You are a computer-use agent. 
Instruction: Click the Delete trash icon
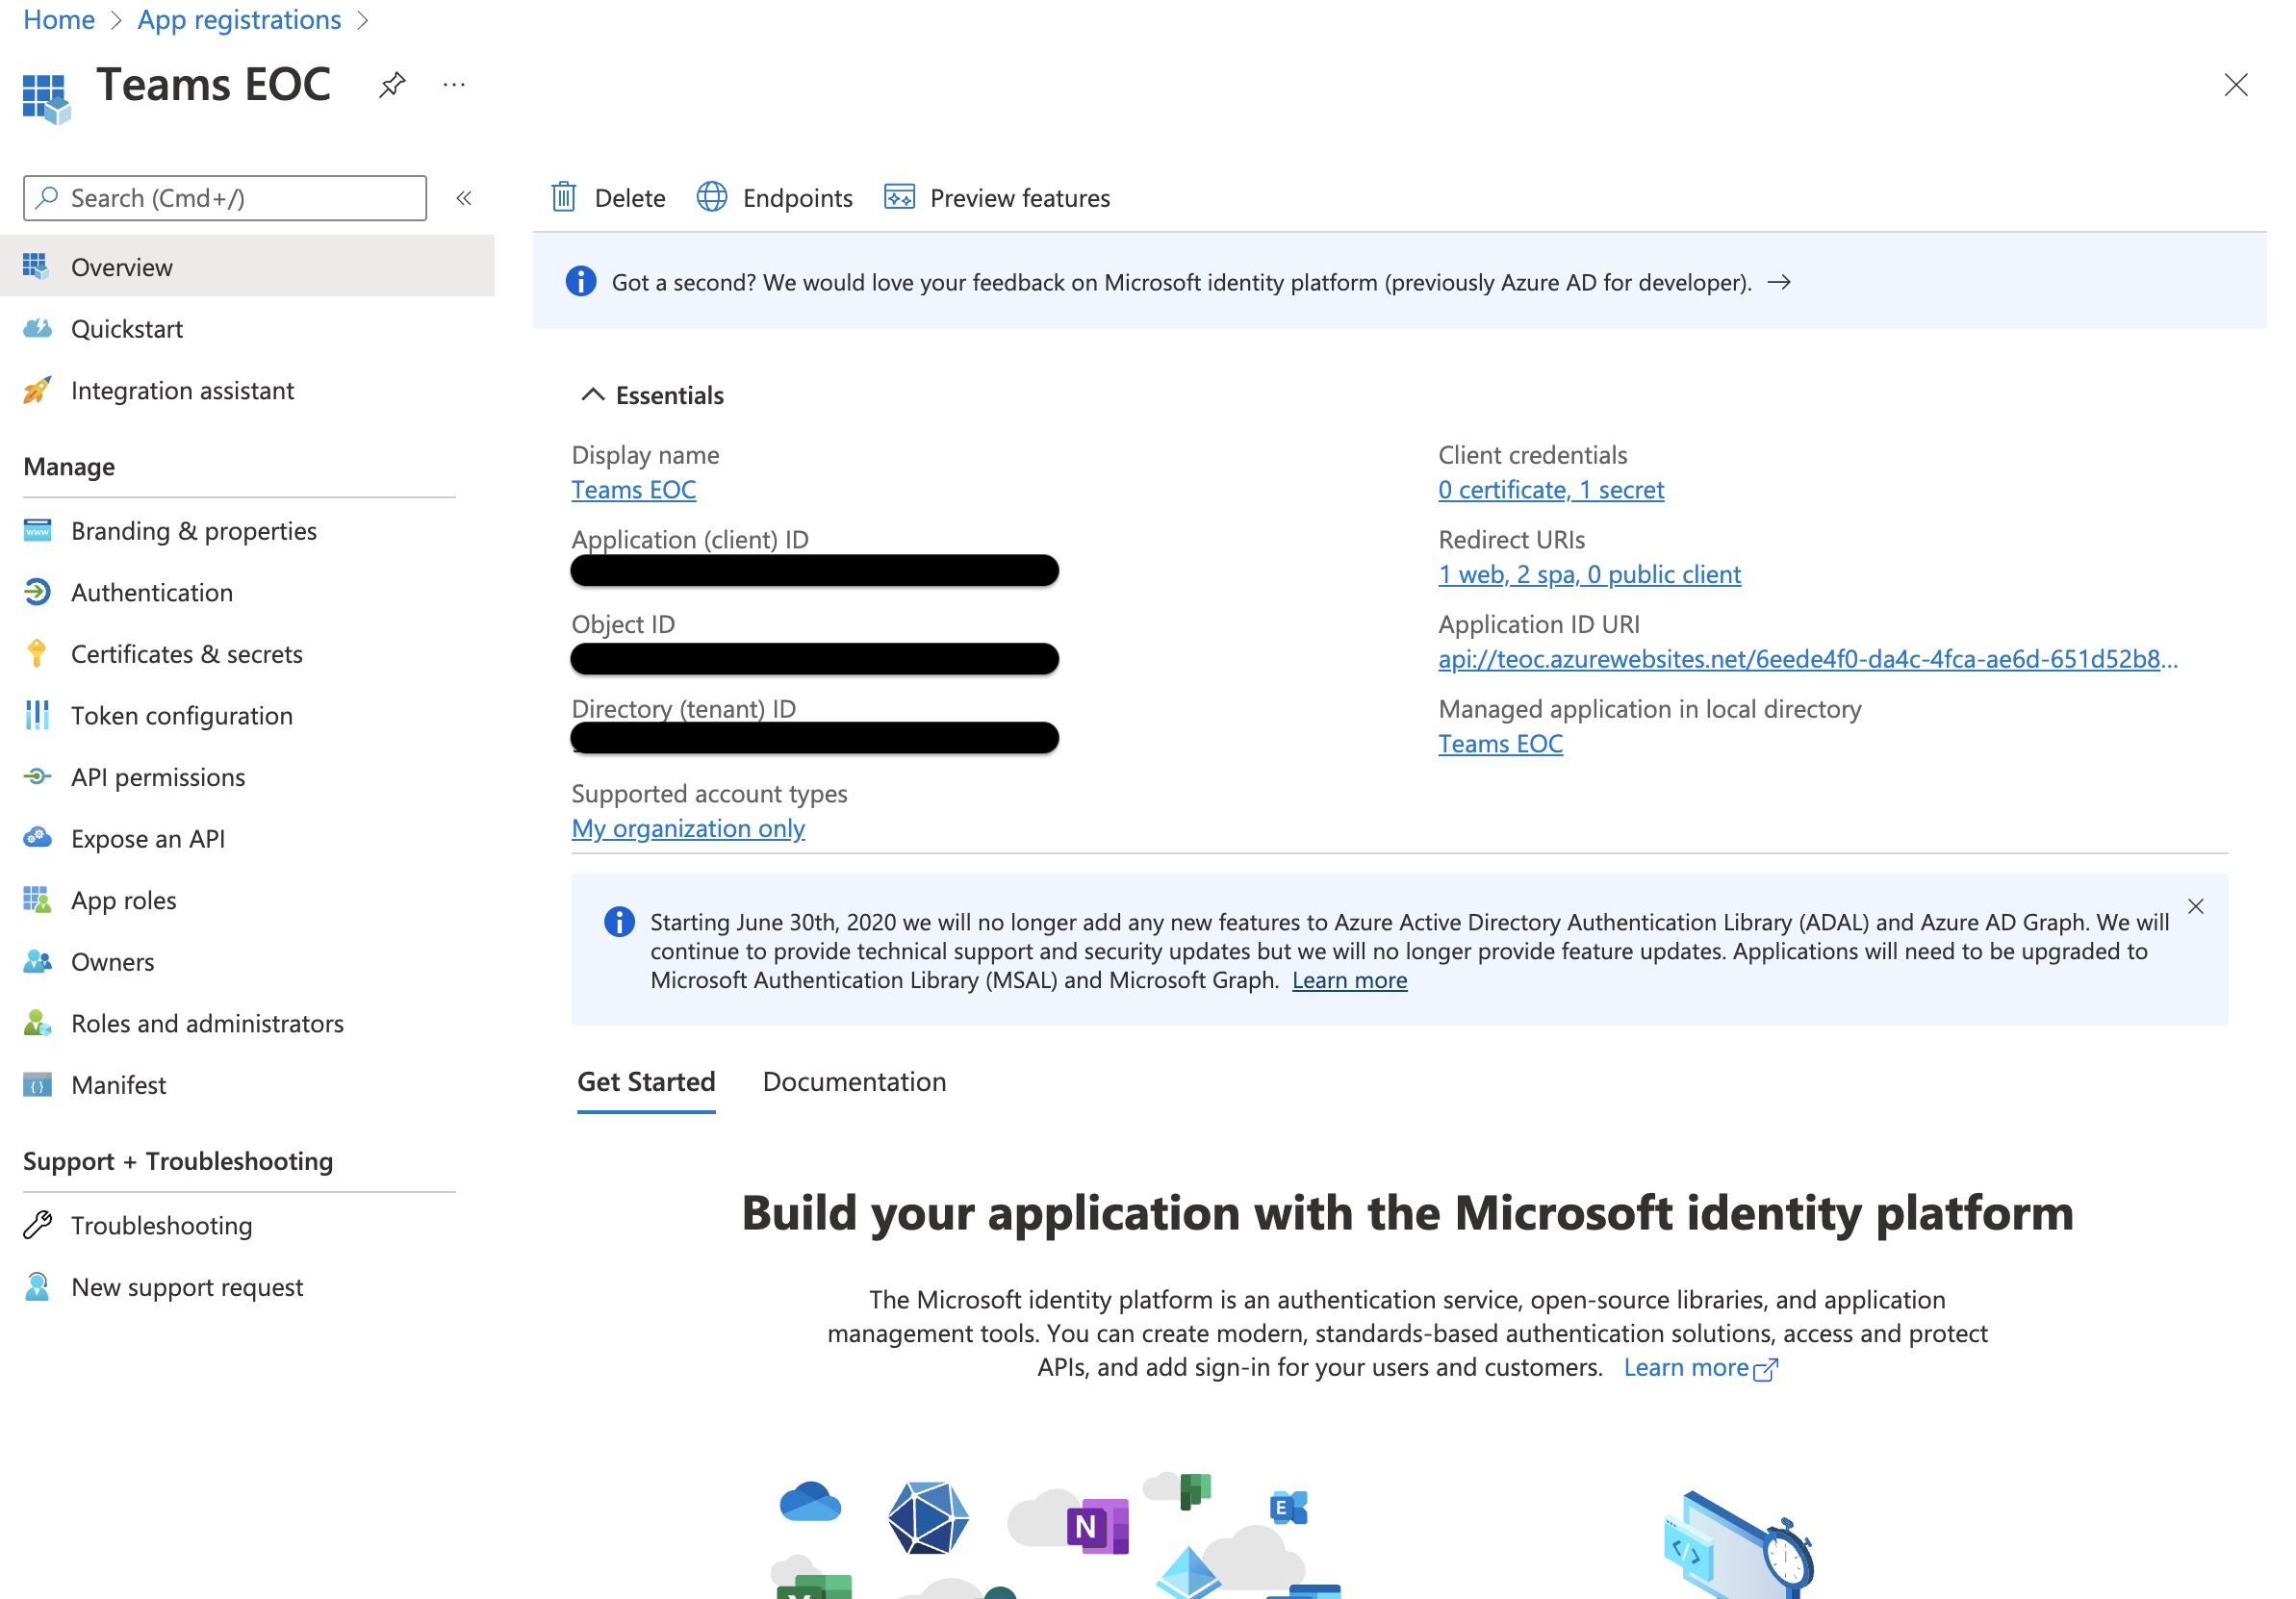(x=565, y=197)
